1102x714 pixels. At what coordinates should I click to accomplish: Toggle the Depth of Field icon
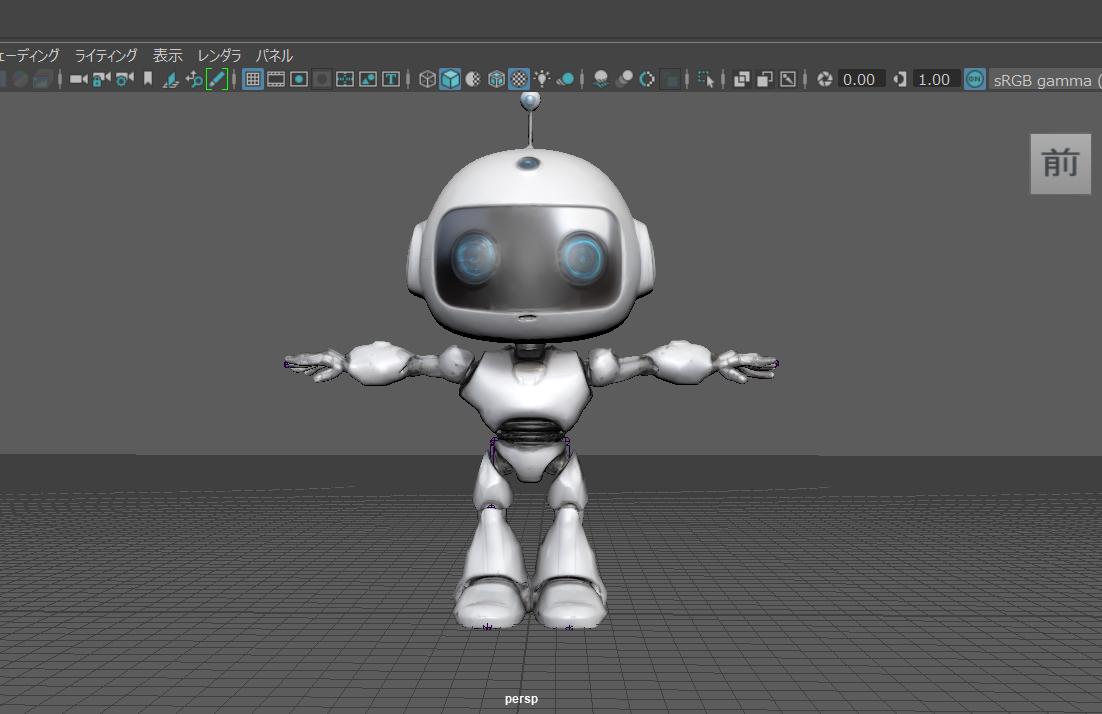(670, 79)
